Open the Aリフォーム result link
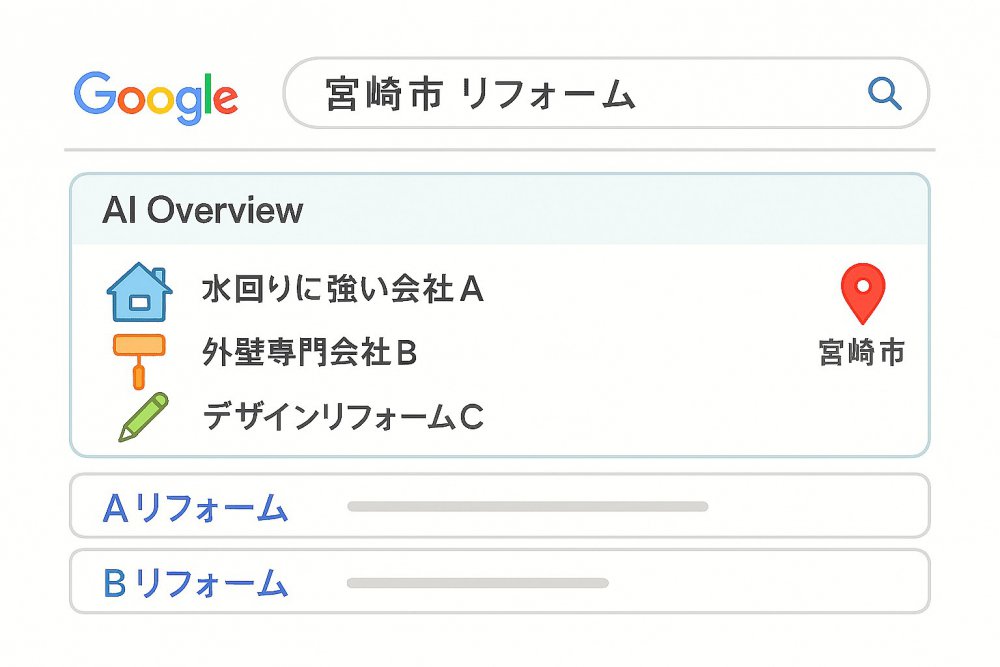1000x667 pixels. 195,508
